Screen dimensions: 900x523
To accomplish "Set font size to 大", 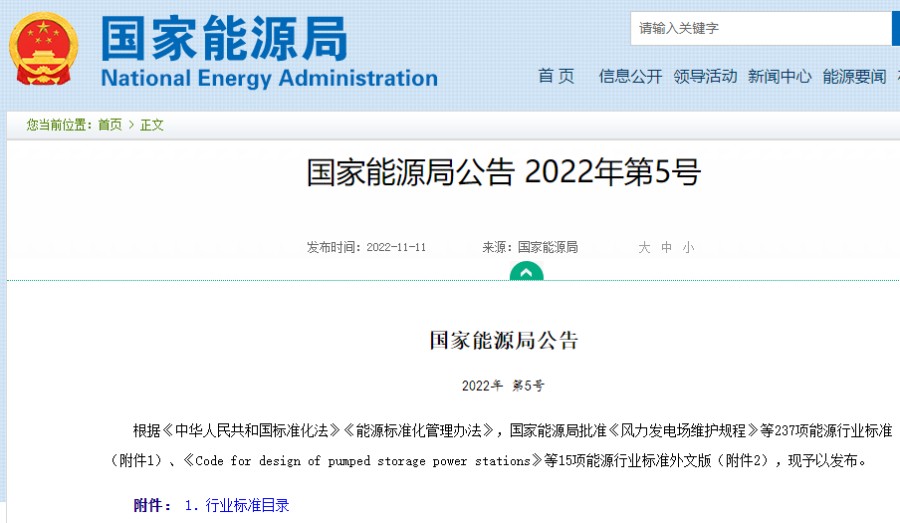I will (644, 247).
